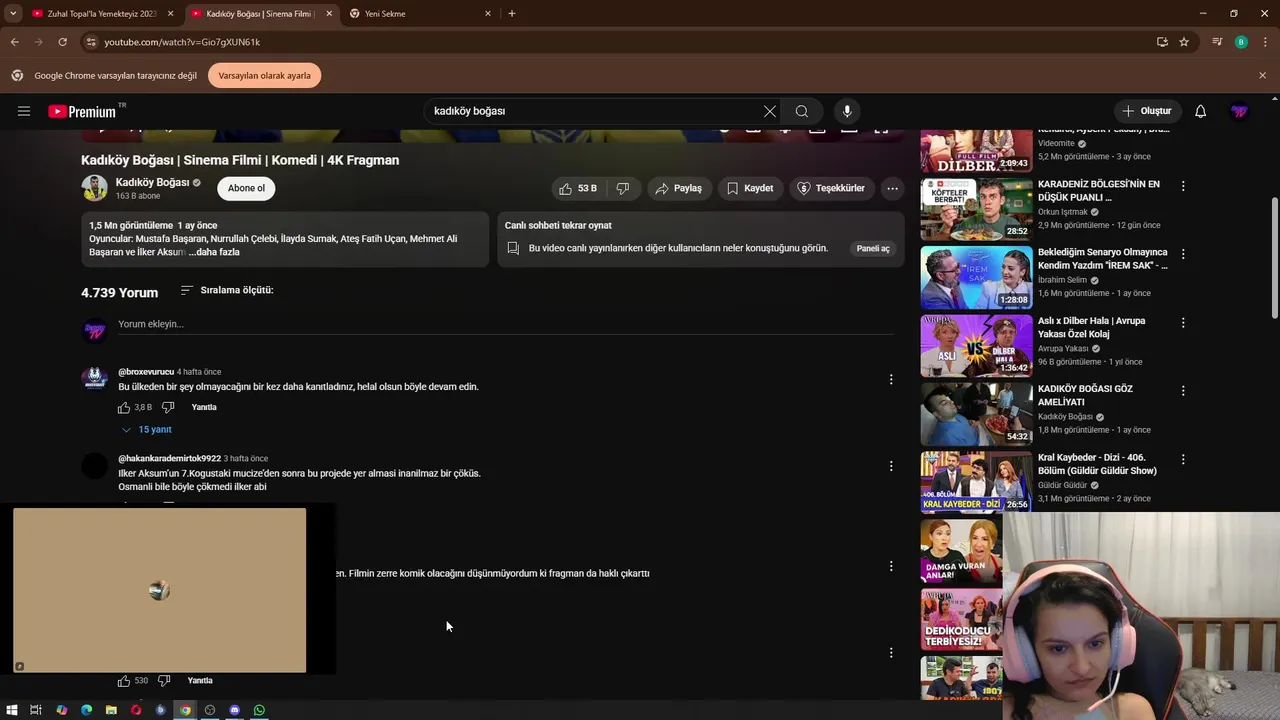This screenshot has height=720, width=1280.
Task: Click Abone ol subscribe button
Action: [246, 188]
